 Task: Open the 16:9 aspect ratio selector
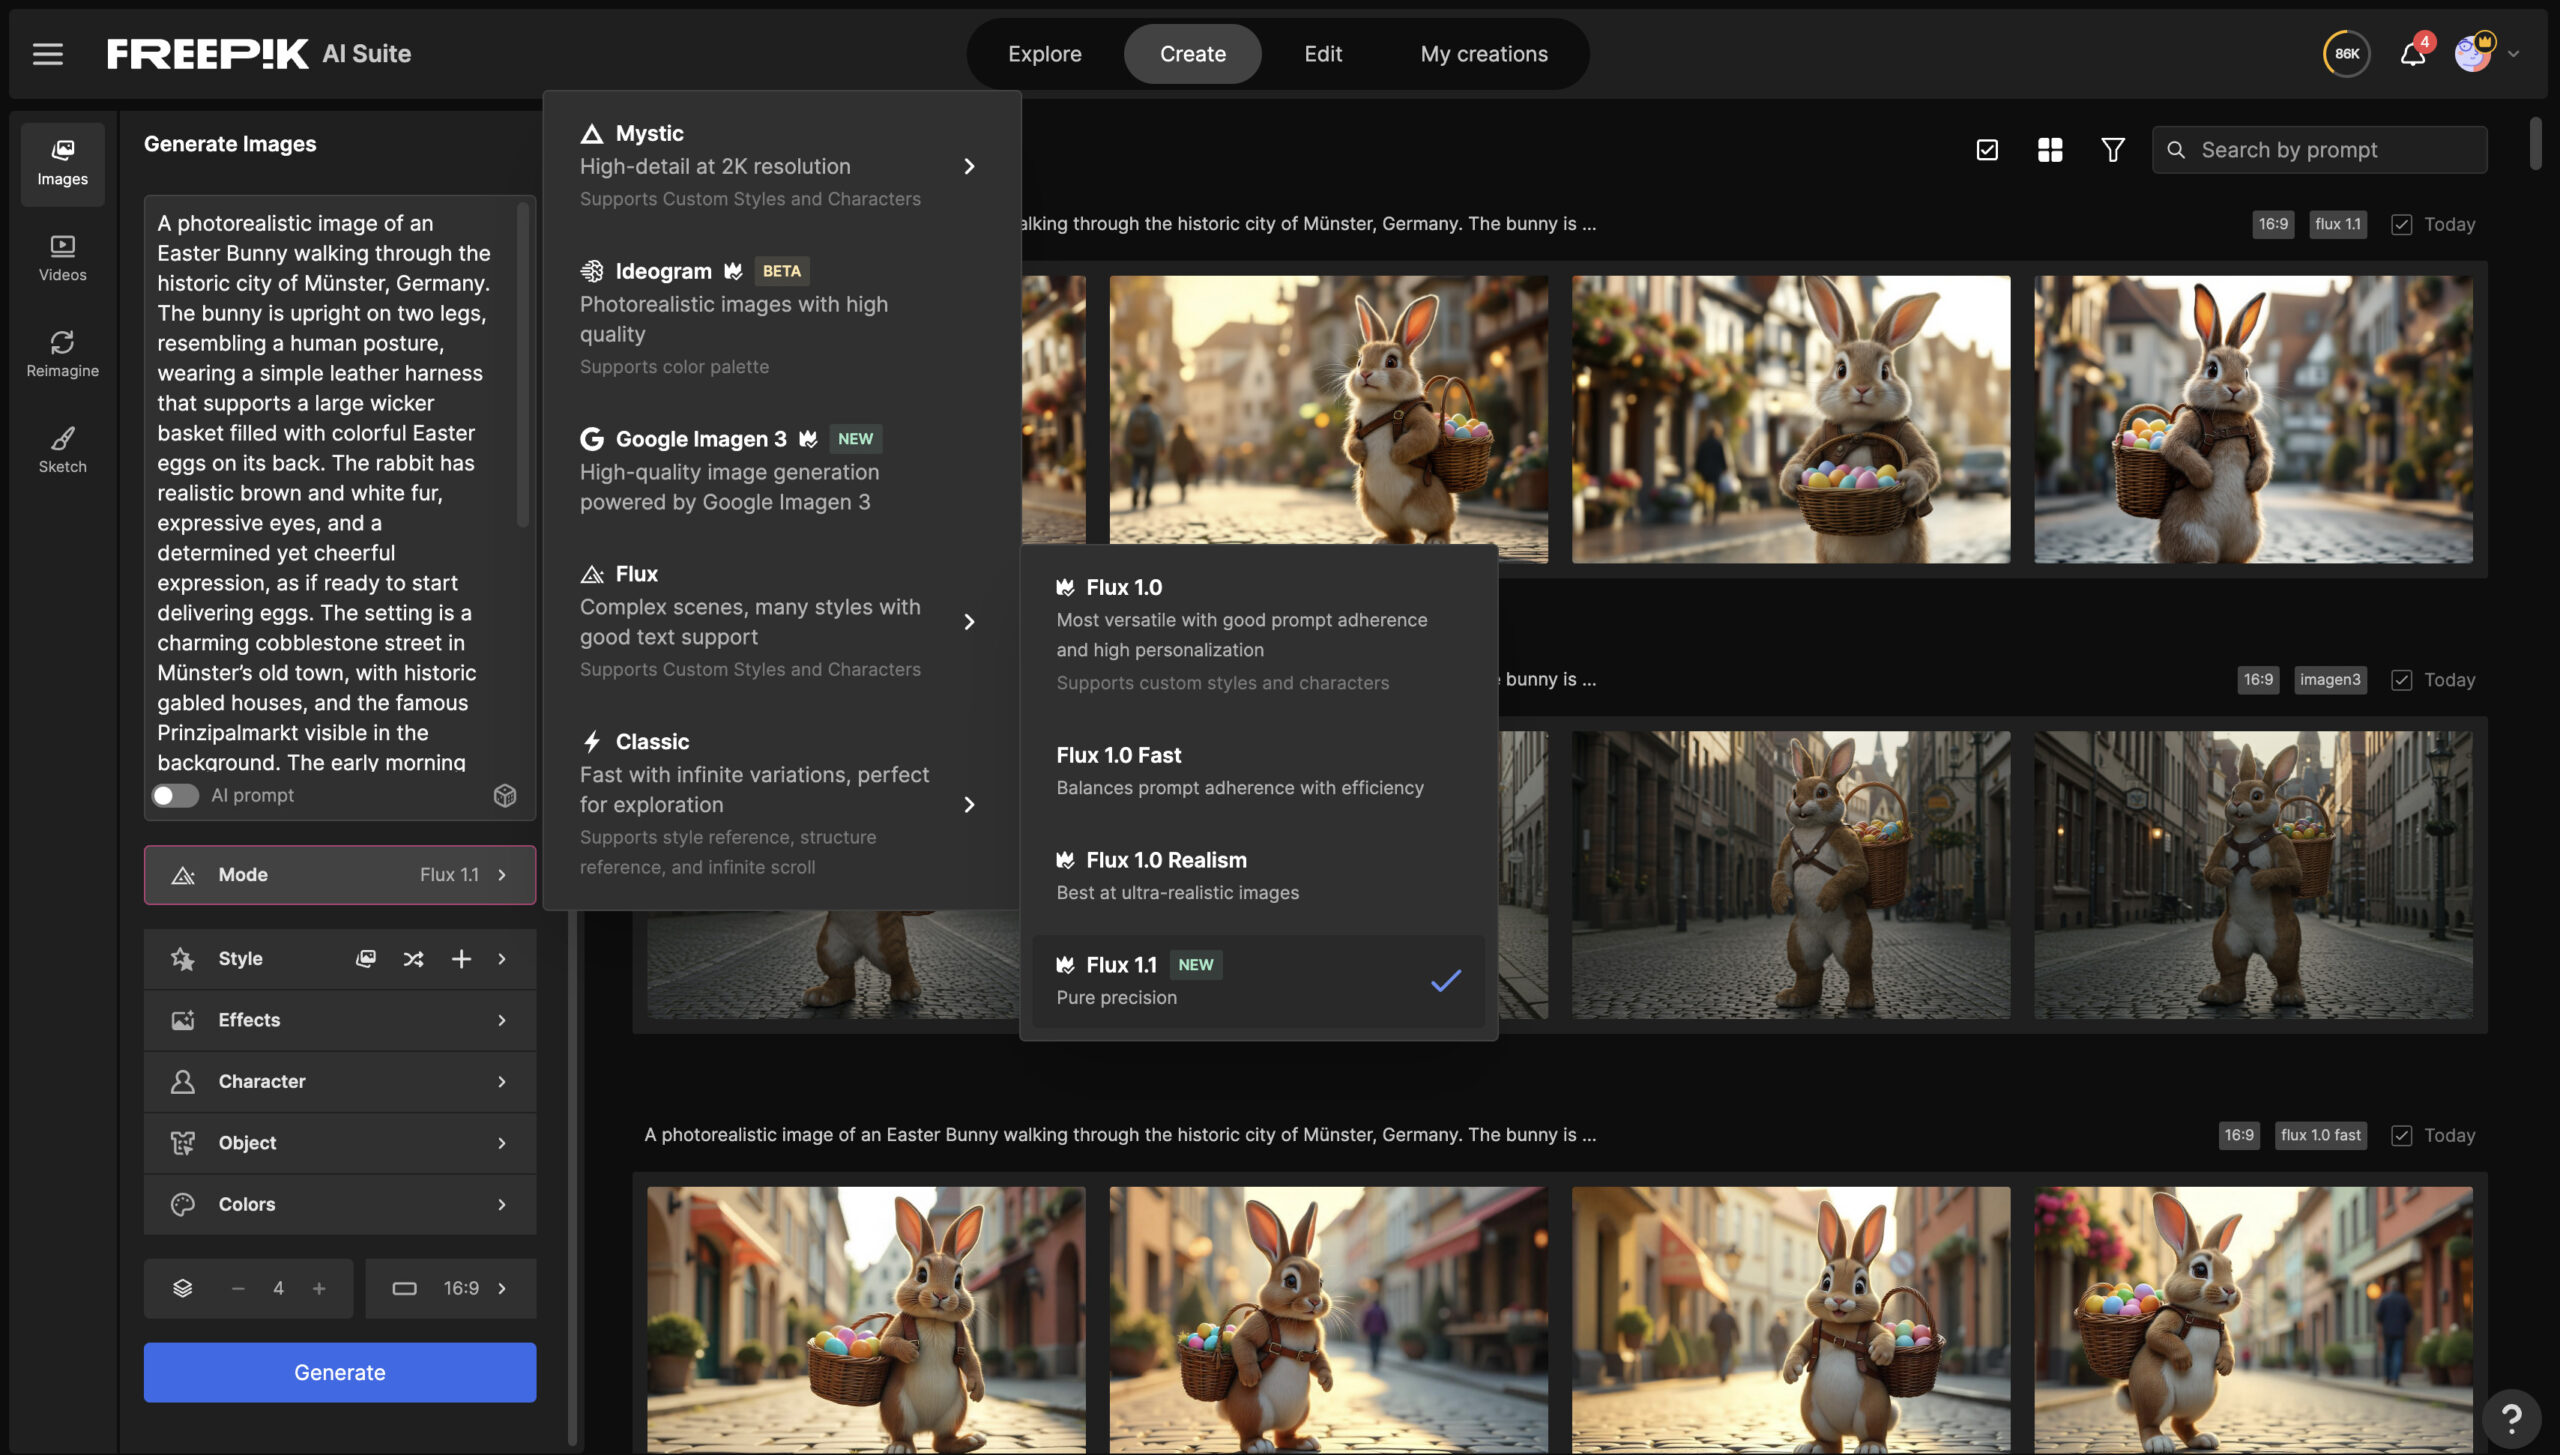(x=450, y=1288)
